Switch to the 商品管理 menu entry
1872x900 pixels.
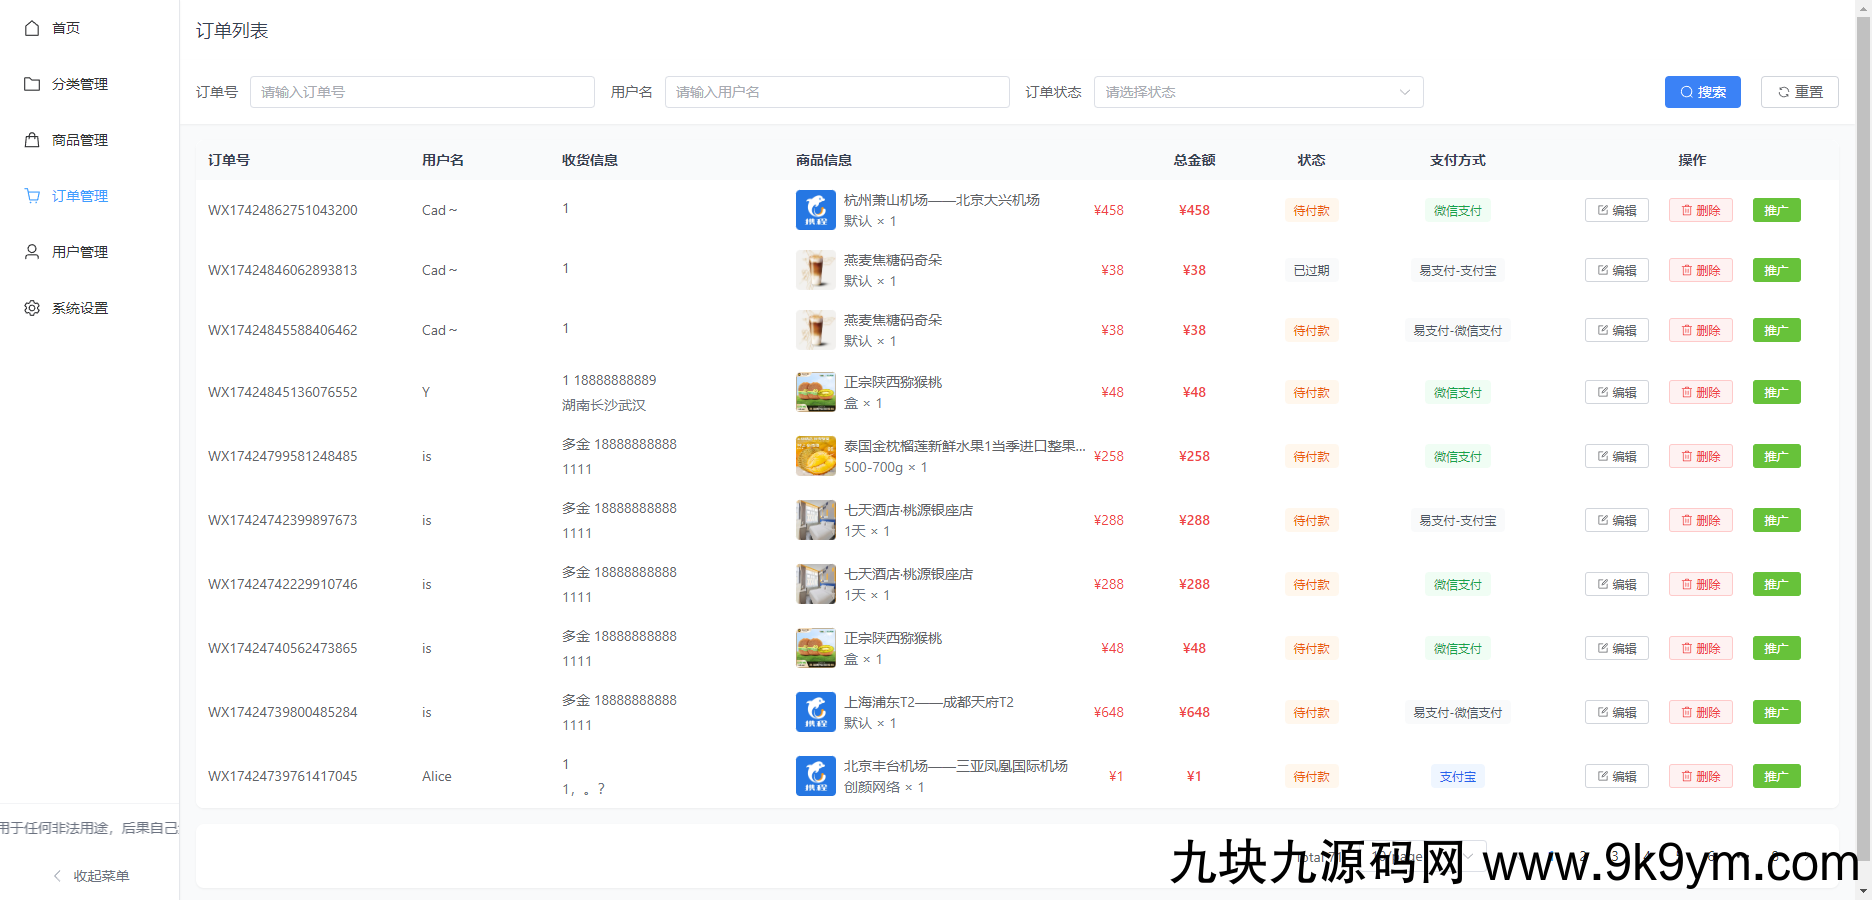(x=80, y=140)
